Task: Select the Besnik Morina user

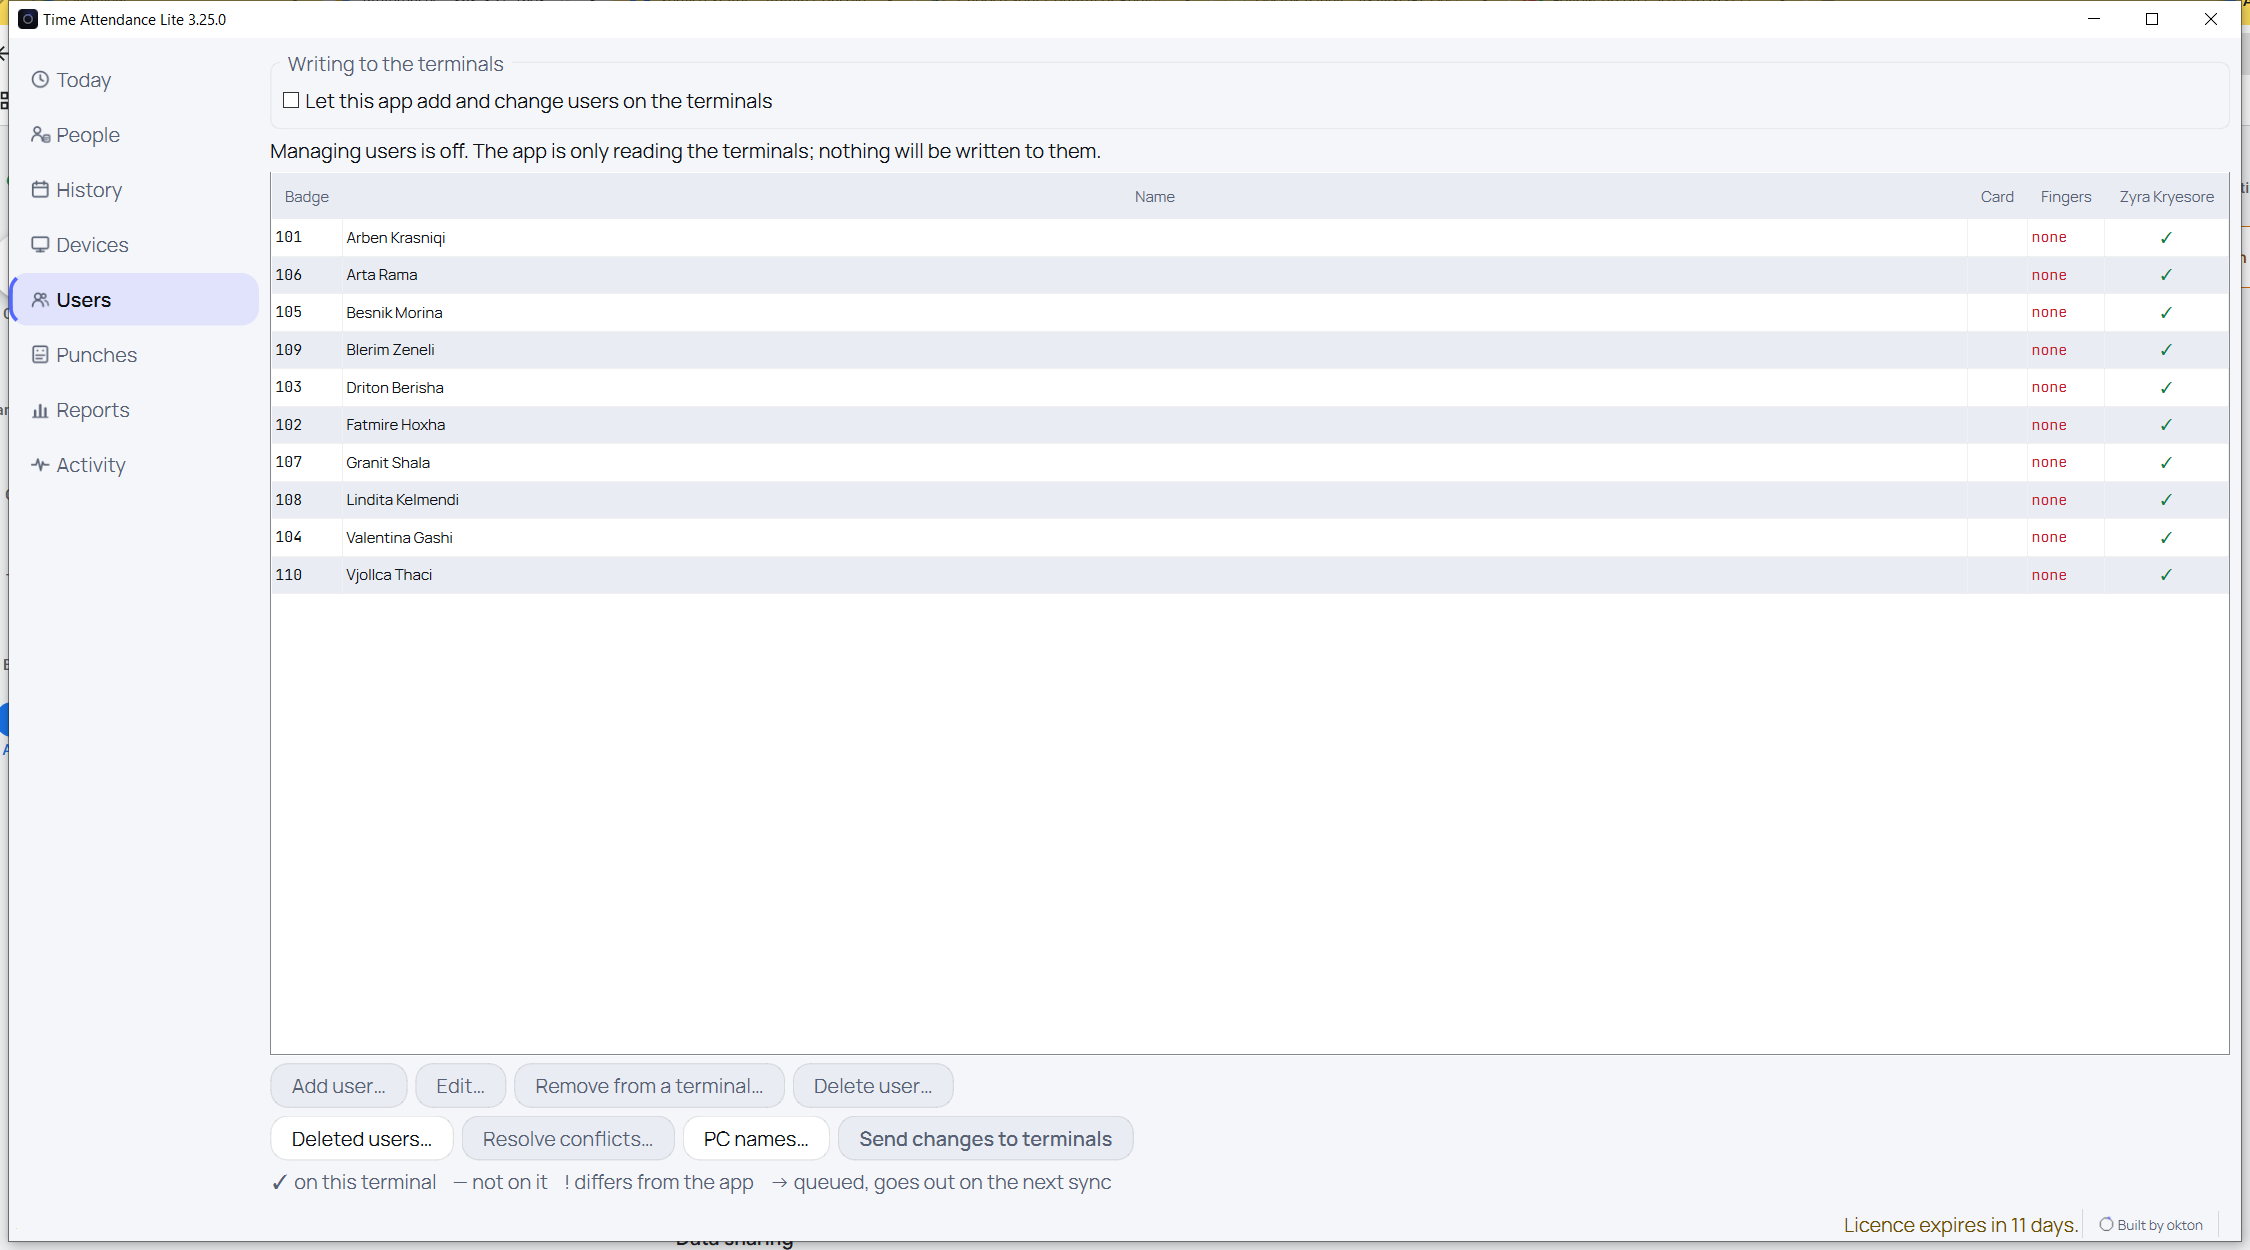Action: (x=1249, y=312)
